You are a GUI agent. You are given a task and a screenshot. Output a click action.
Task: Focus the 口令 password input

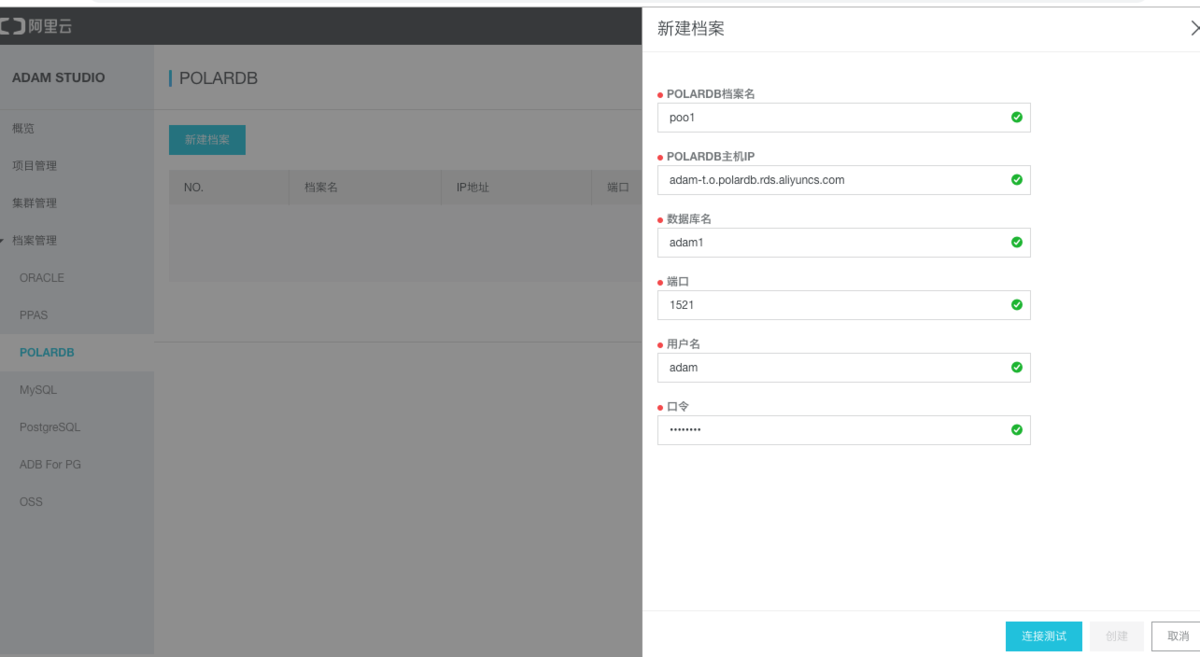pyautogui.click(x=843, y=430)
